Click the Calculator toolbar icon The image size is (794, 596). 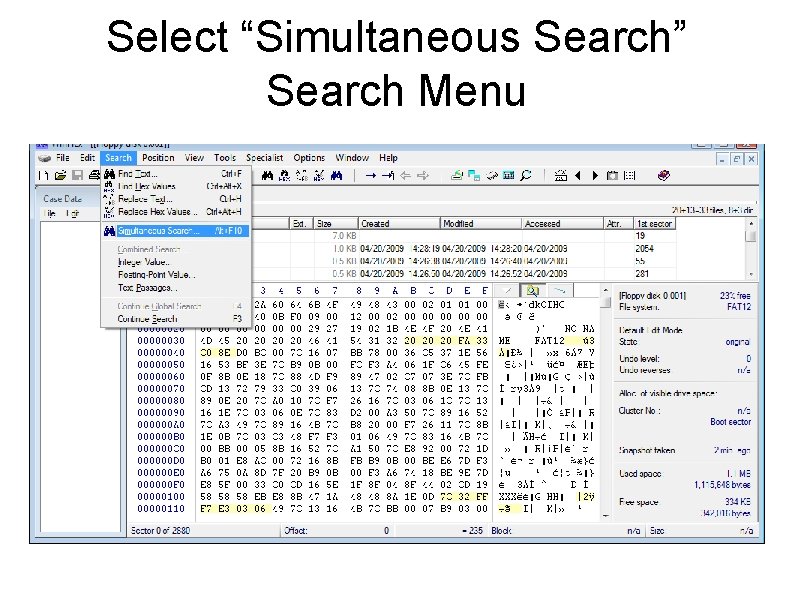pos(508,176)
